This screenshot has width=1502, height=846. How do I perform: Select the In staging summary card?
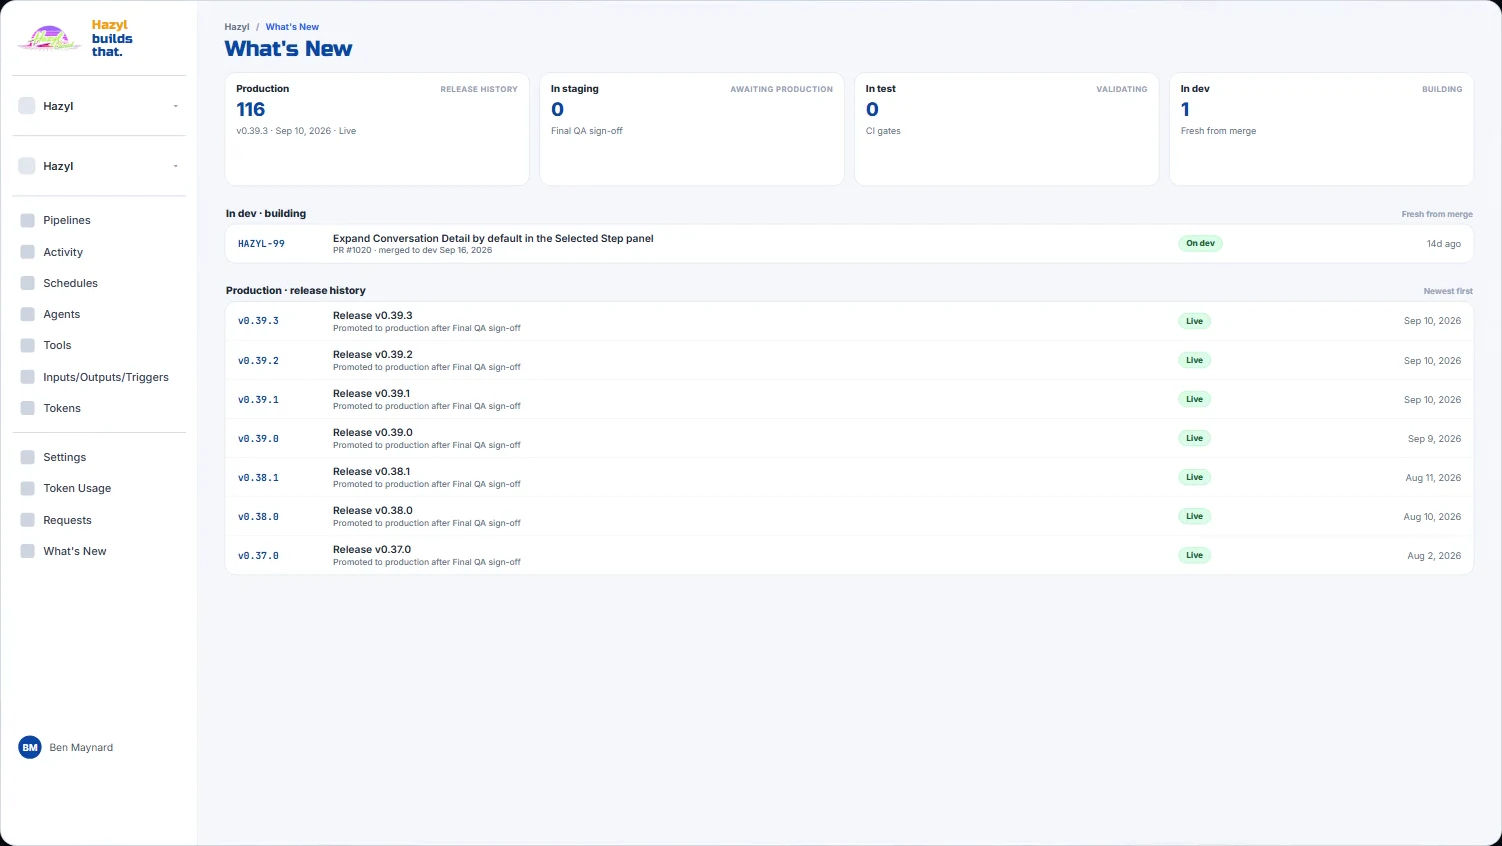(692, 129)
